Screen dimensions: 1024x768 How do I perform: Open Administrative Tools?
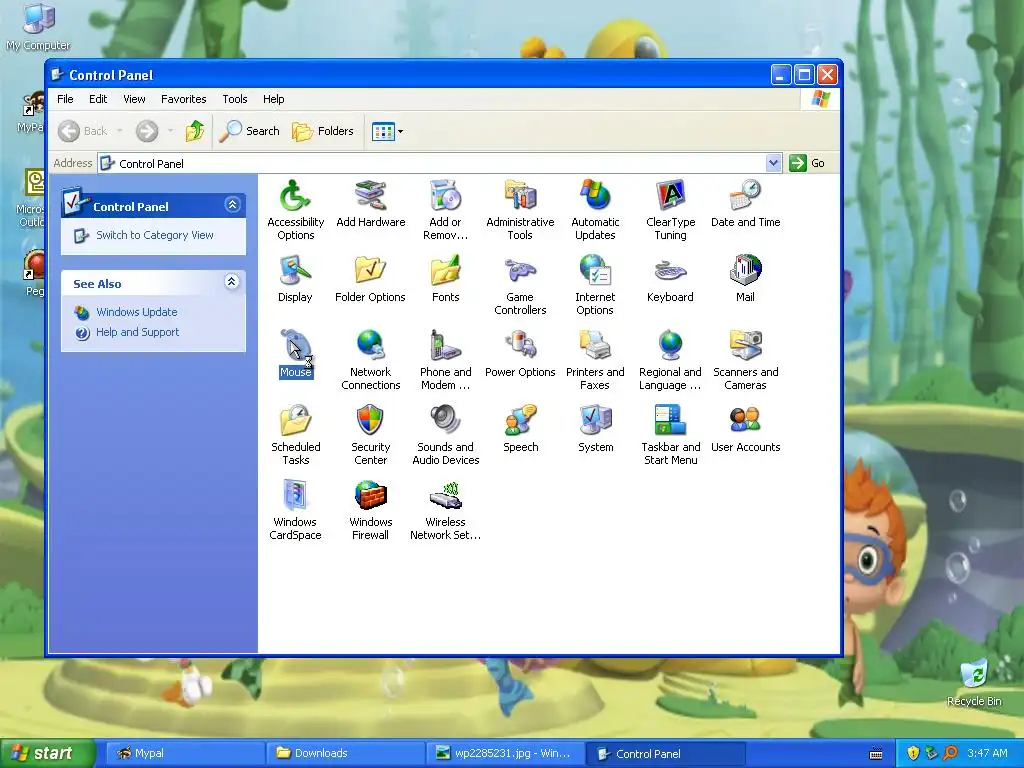[x=520, y=210]
